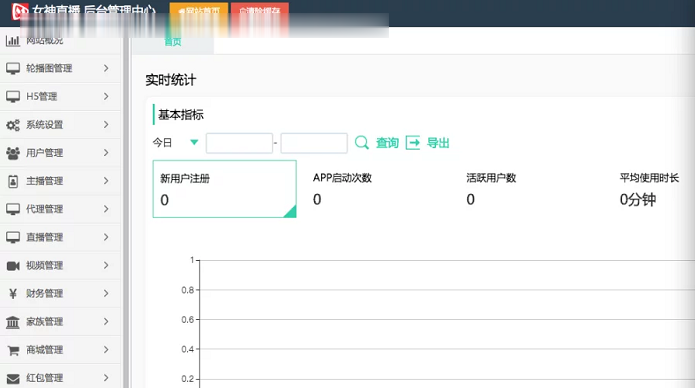Expand 商城管理 menu chevron
The image size is (695, 388).
[106, 349]
